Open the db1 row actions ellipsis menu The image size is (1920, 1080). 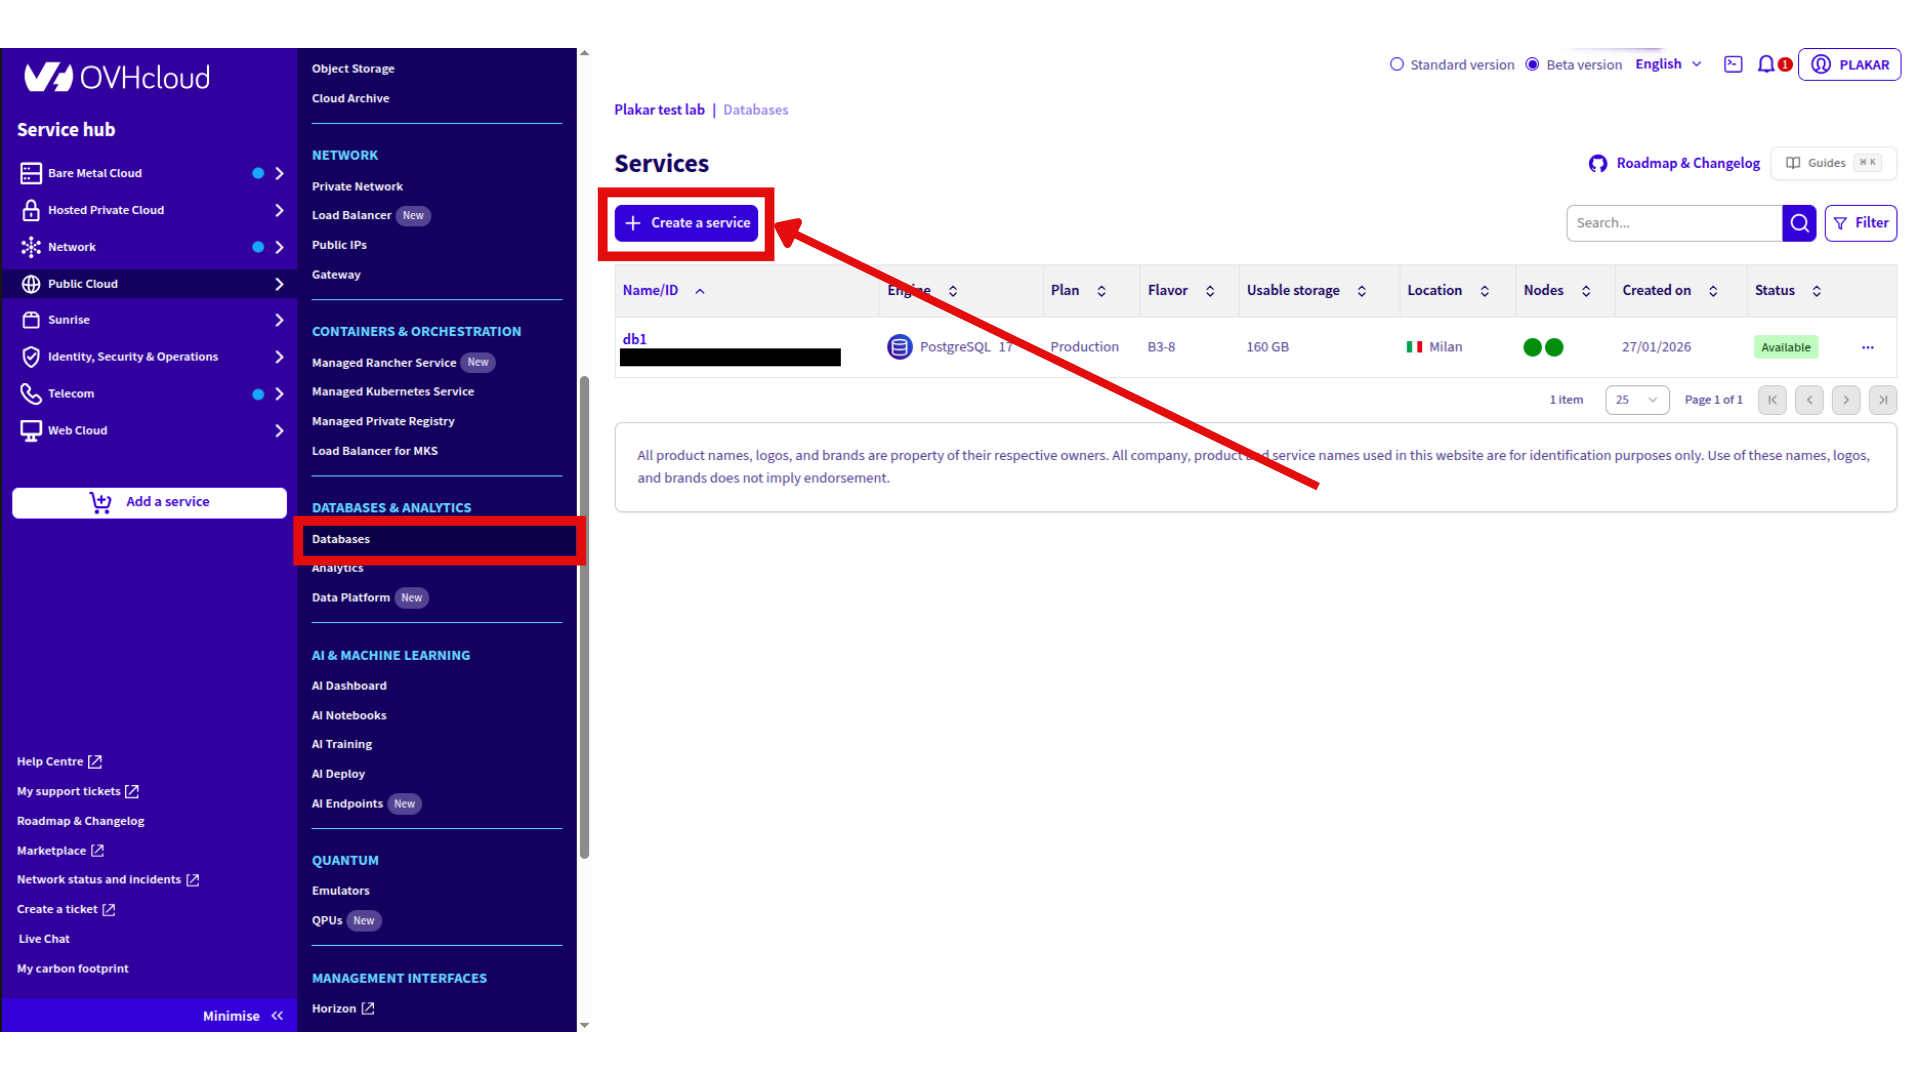click(x=1868, y=347)
